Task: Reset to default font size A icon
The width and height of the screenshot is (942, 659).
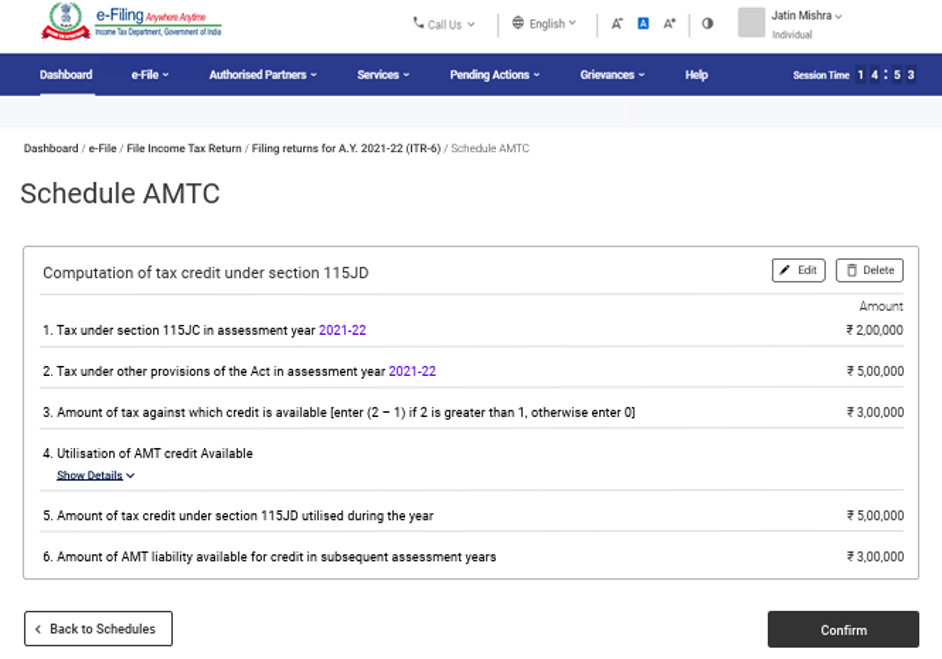Action: pyautogui.click(x=643, y=23)
